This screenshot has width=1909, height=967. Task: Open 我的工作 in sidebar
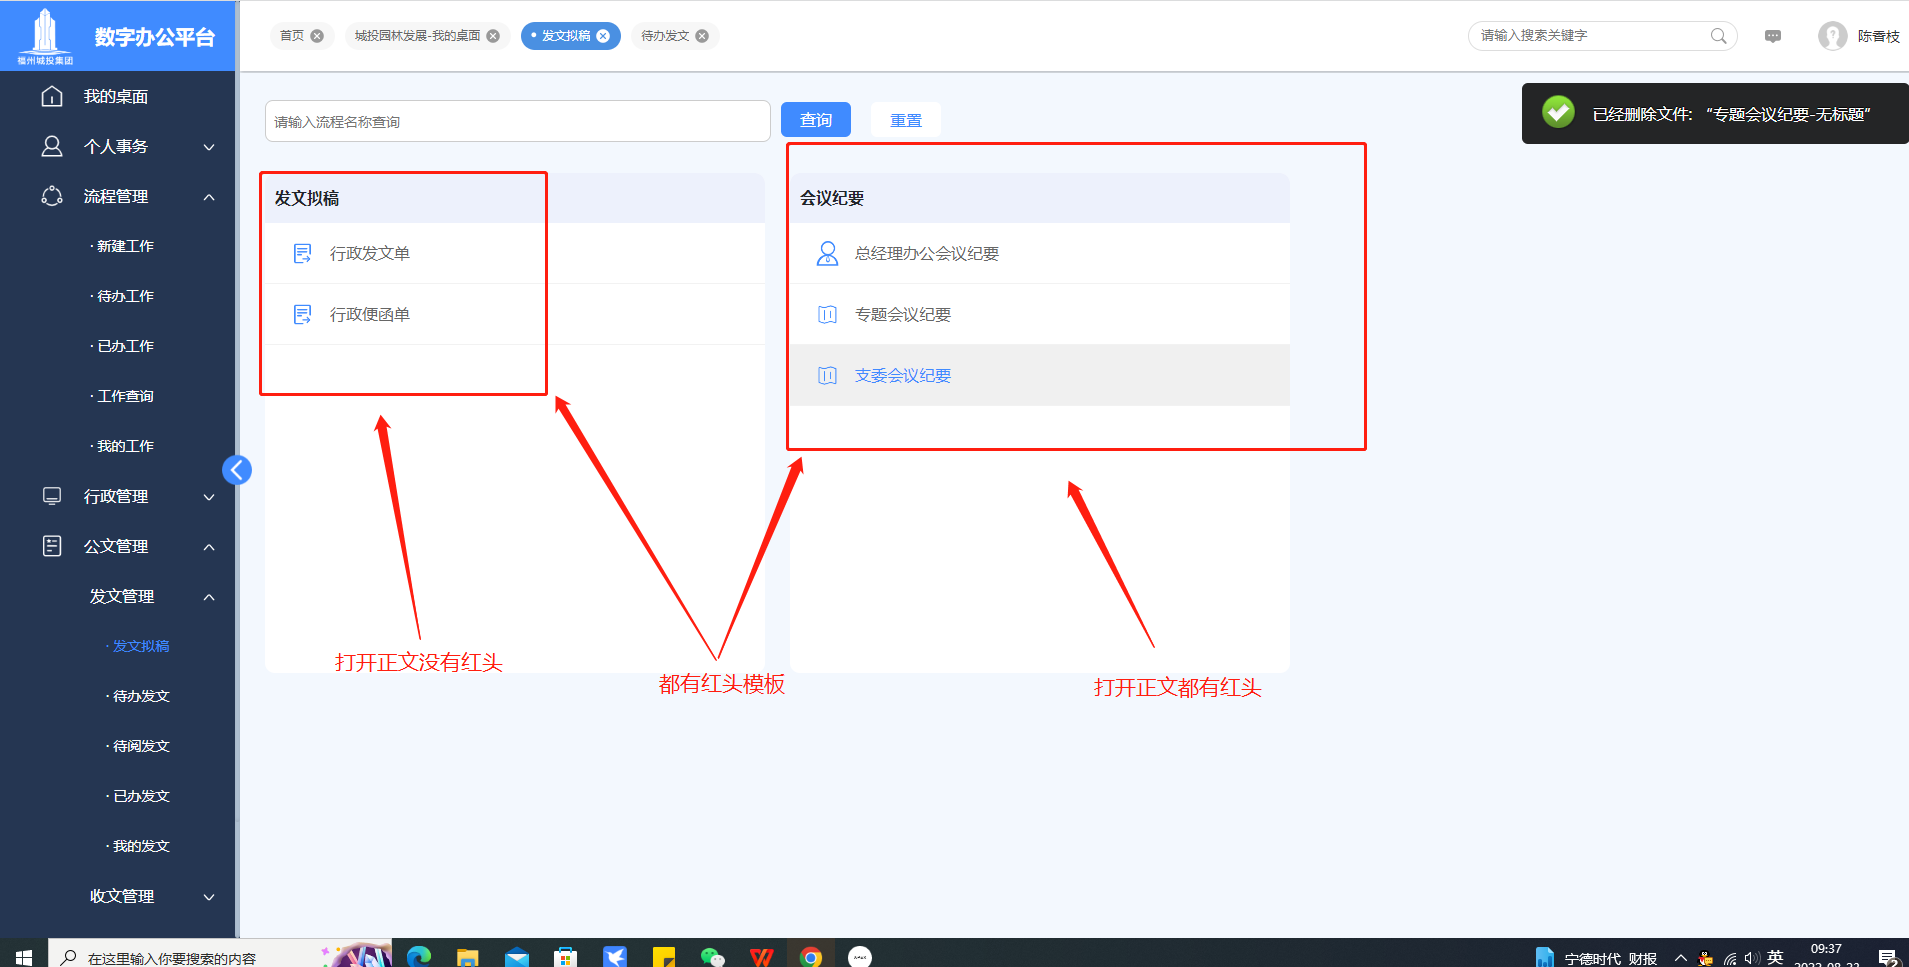(x=125, y=446)
